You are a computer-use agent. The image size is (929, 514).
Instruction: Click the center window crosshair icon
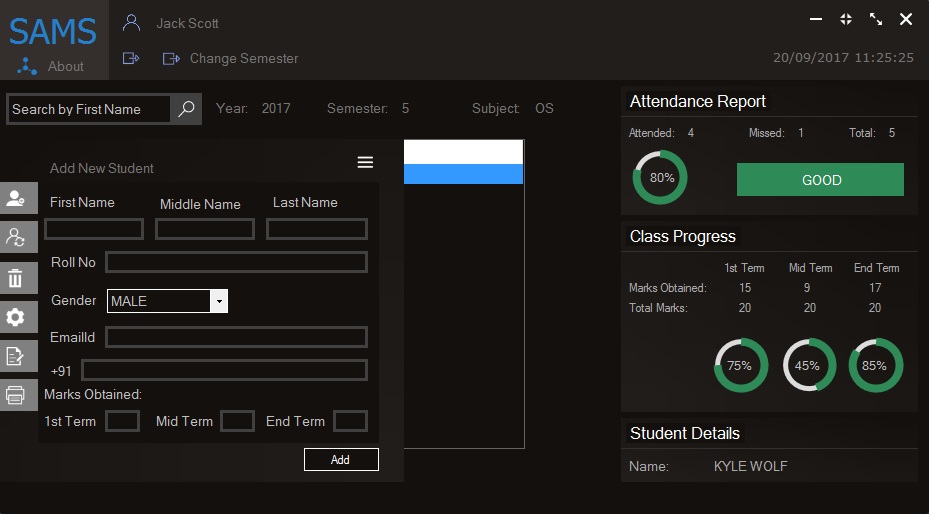[x=846, y=19]
